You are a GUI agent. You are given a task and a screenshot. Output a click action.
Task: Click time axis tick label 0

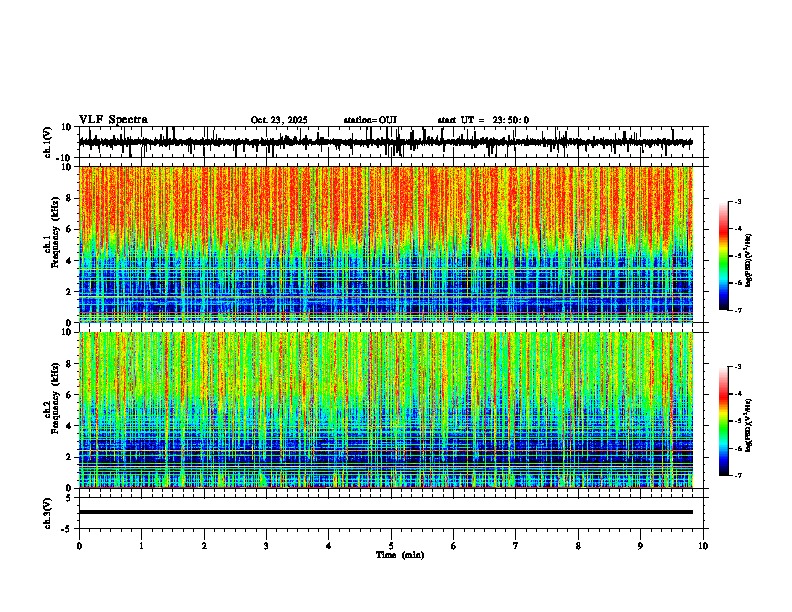(79, 546)
